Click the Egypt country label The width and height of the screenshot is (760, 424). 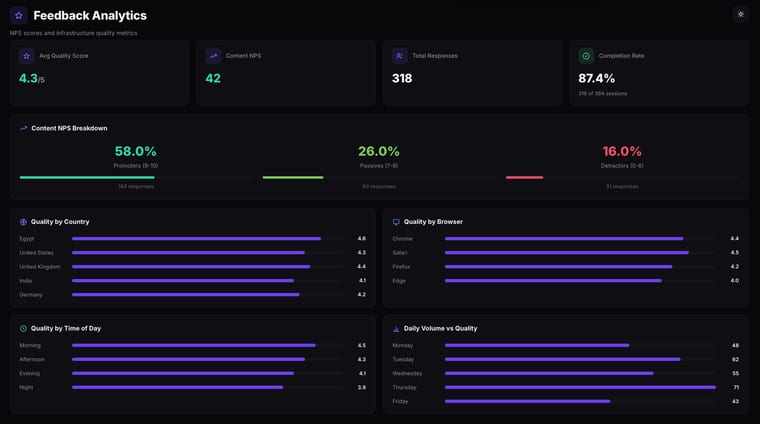[27, 239]
